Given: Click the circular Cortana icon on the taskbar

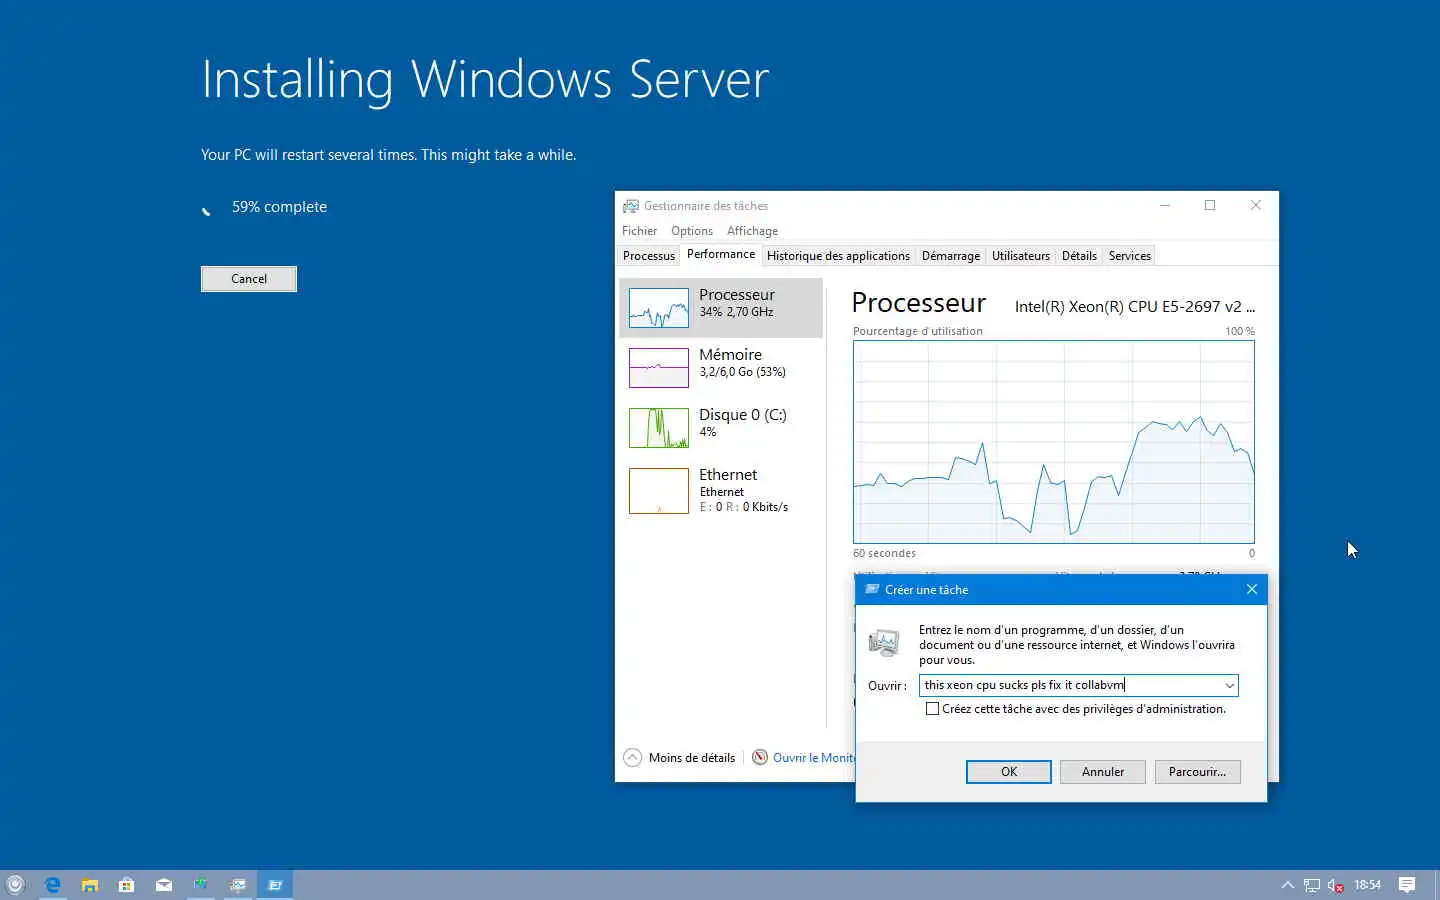Looking at the screenshot, I should coord(15,884).
